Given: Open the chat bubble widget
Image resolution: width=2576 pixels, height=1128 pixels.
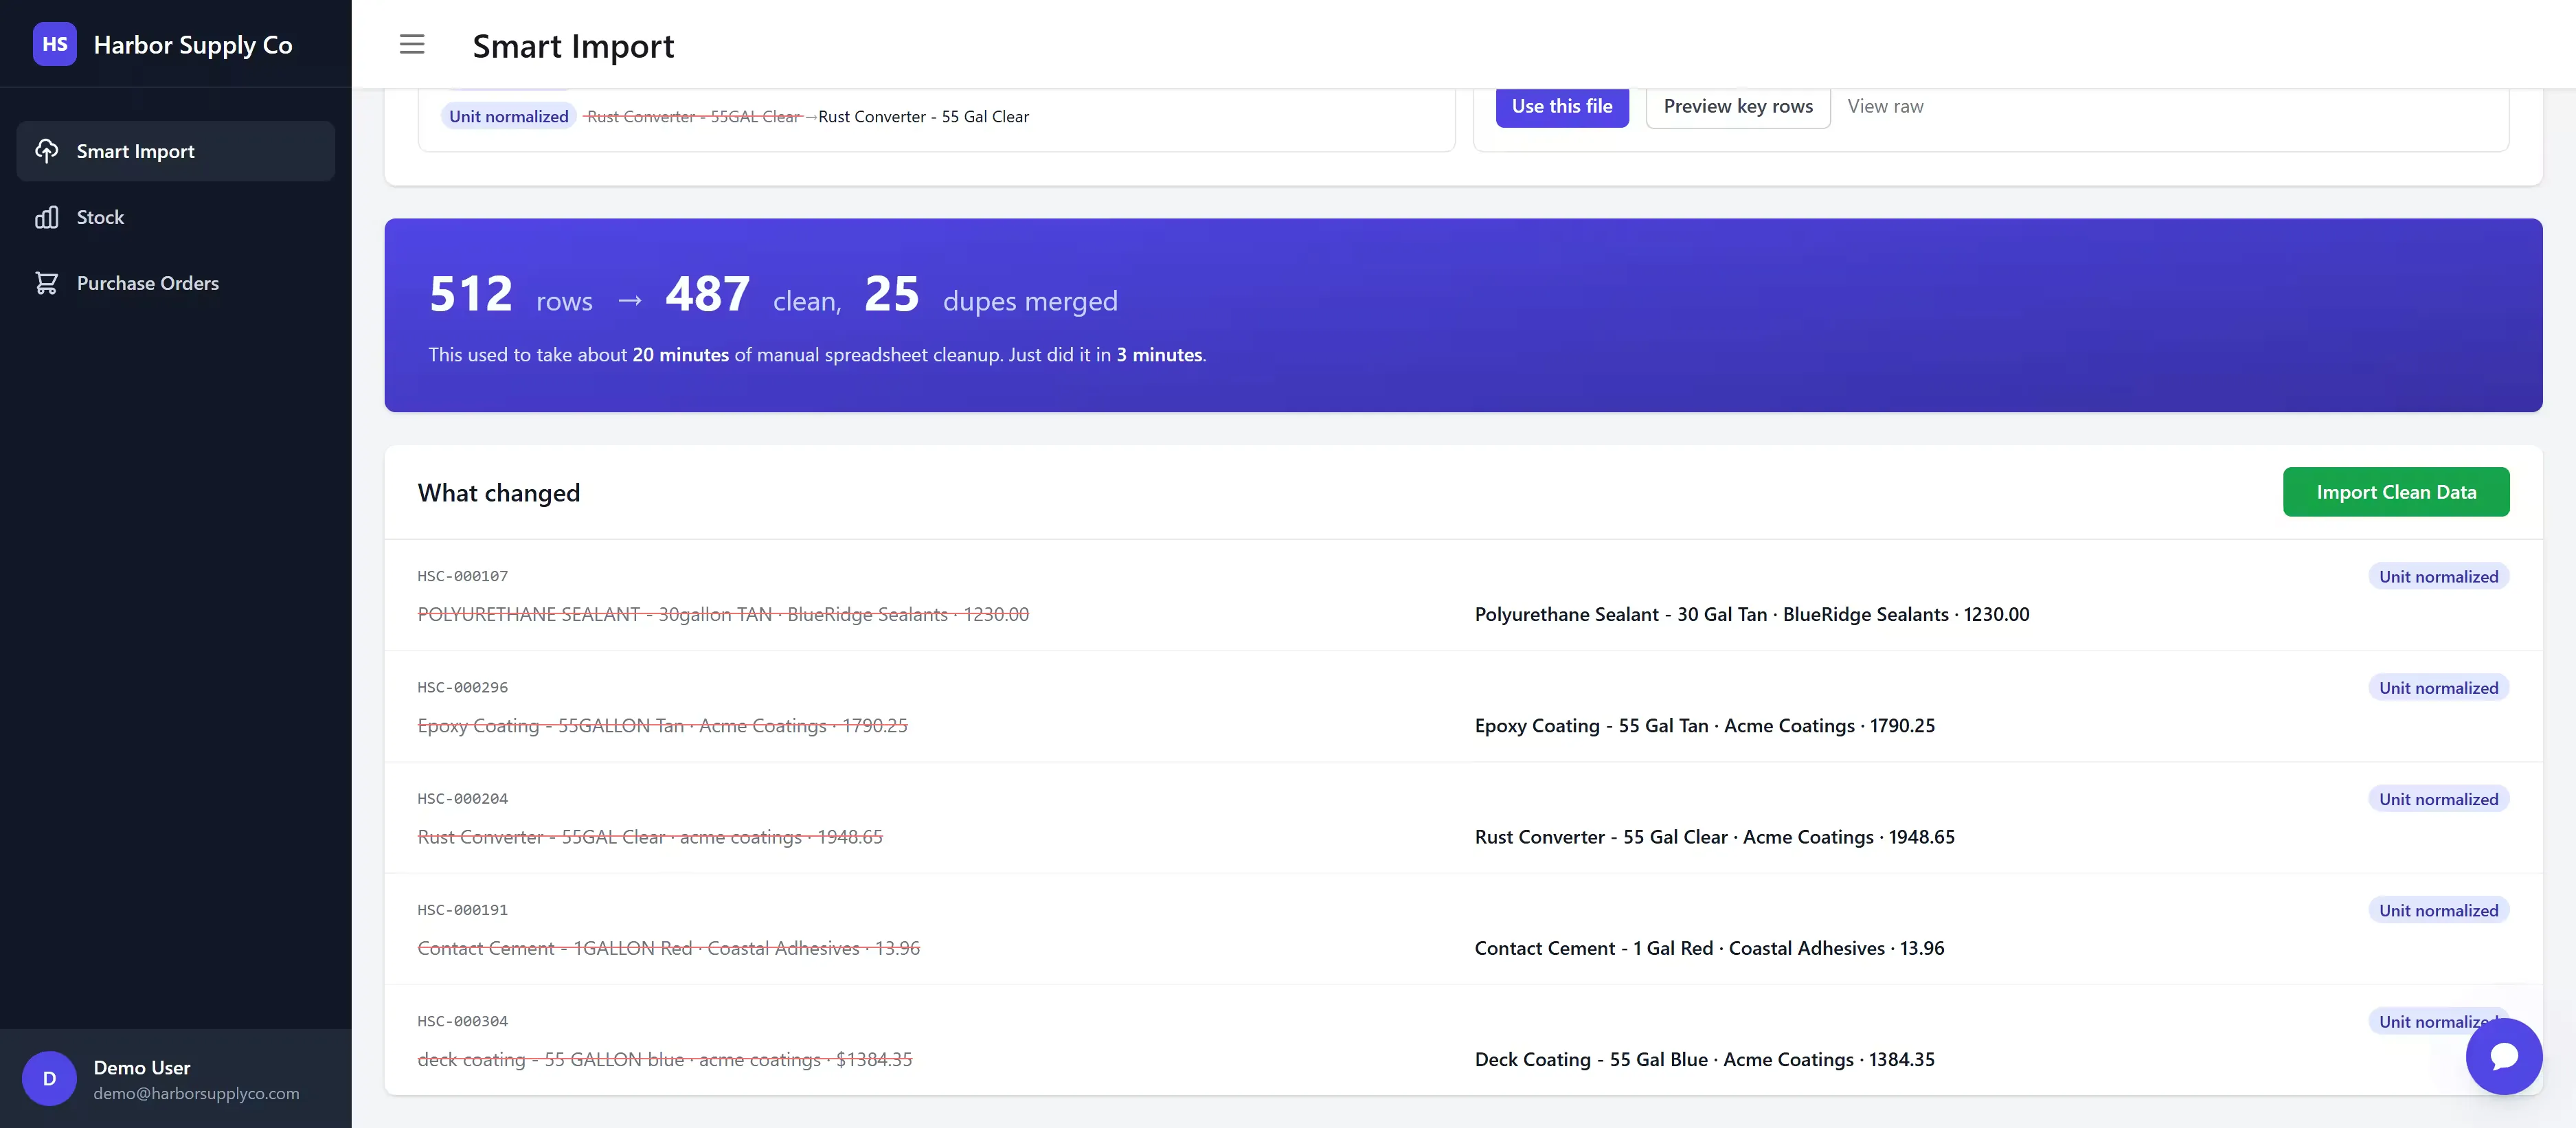Looking at the screenshot, I should click(2503, 1056).
